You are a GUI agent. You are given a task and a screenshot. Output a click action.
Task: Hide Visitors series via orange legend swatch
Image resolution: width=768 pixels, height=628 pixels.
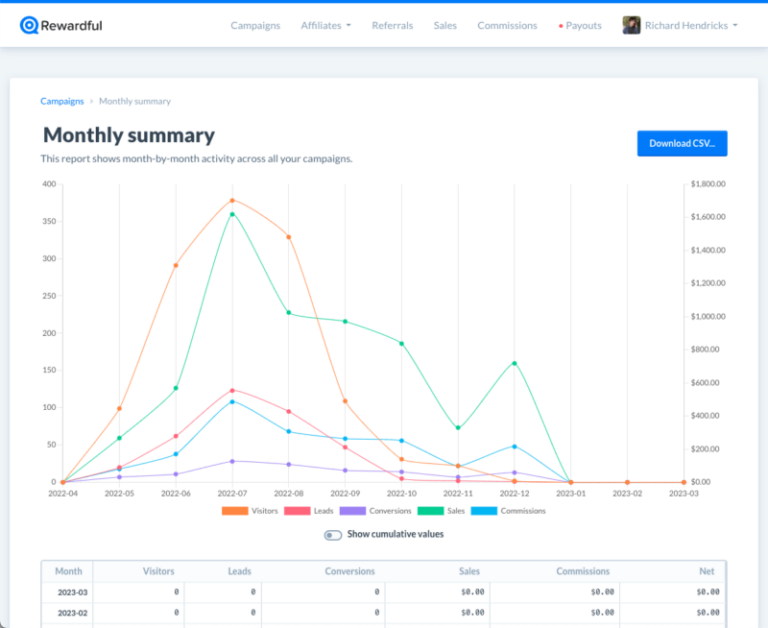(x=235, y=511)
